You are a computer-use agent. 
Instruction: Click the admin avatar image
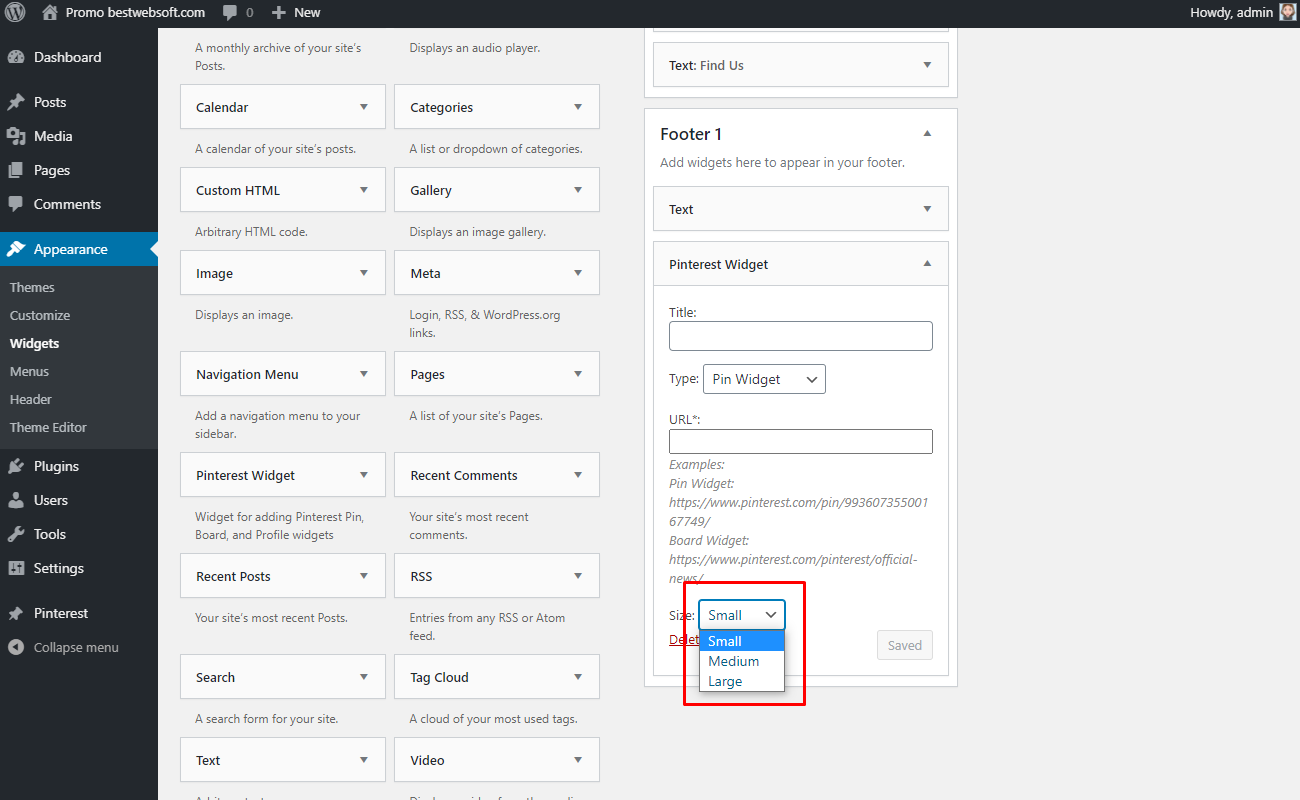point(1288,13)
